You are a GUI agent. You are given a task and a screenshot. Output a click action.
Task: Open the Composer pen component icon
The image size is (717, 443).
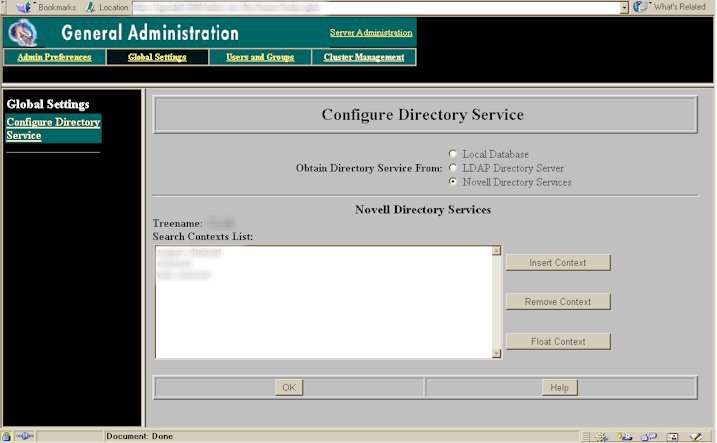[696, 437]
